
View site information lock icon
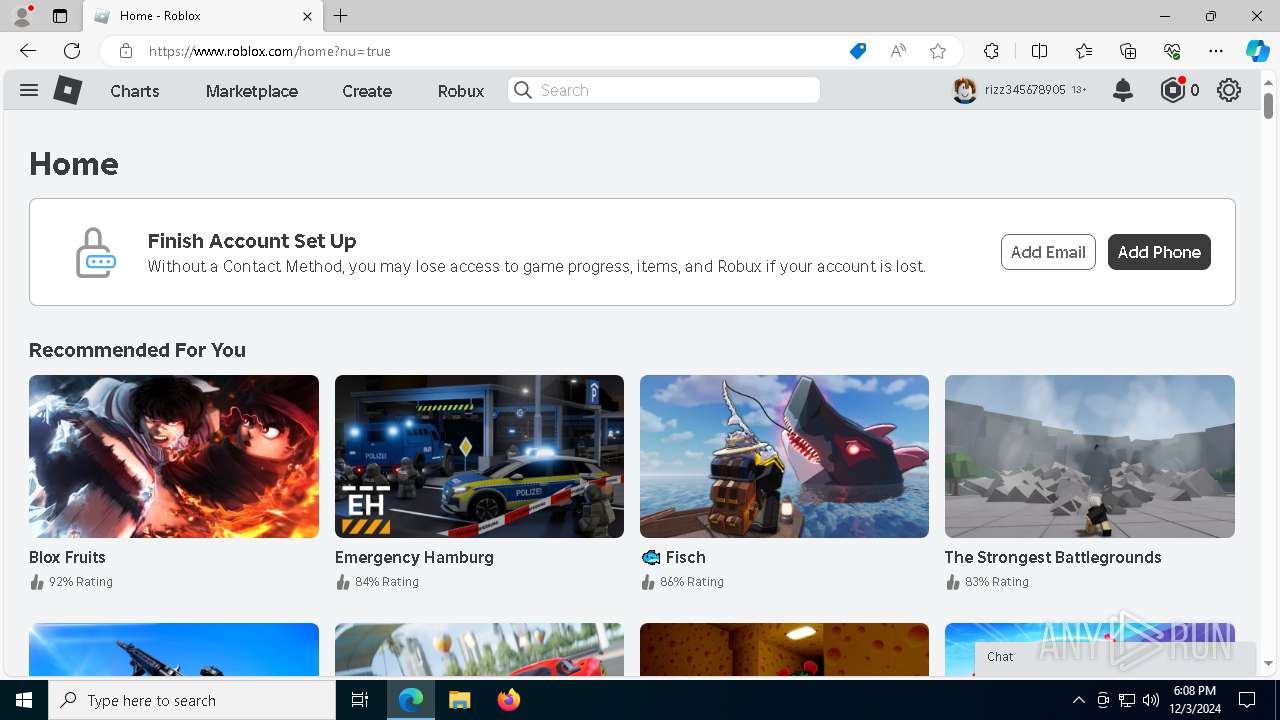click(x=126, y=51)
